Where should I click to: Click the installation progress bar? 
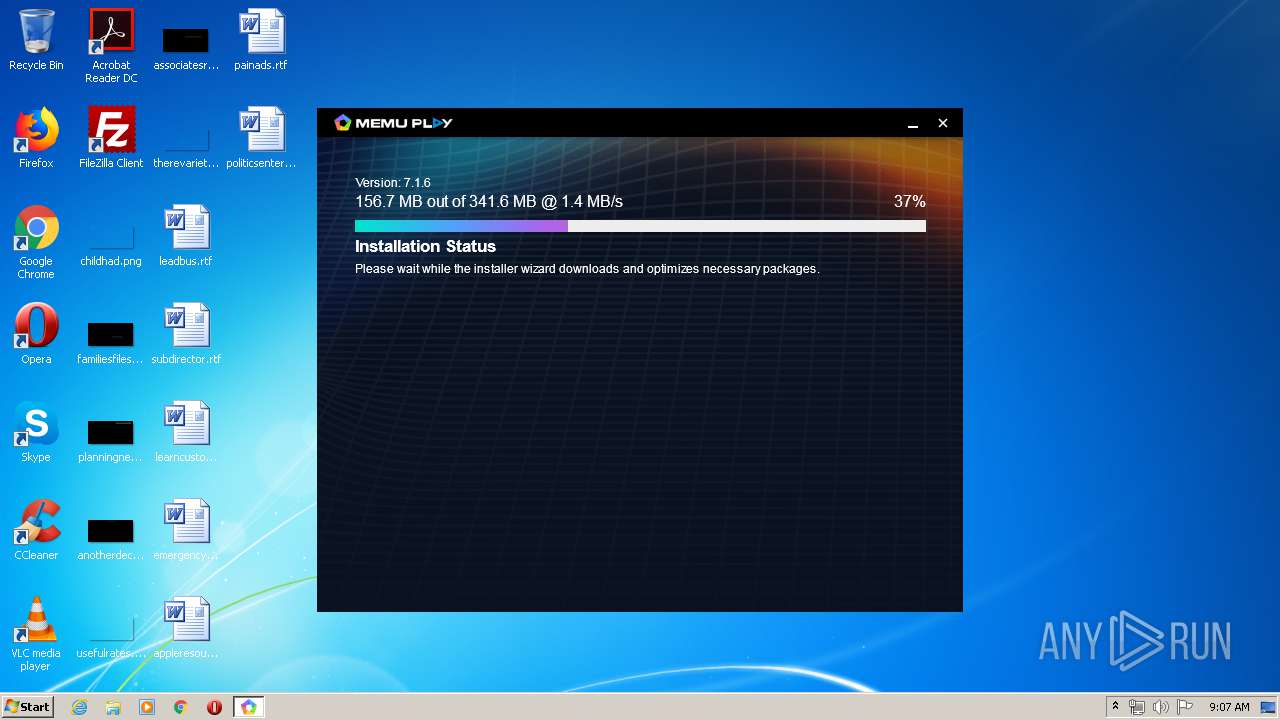(640, 226)
